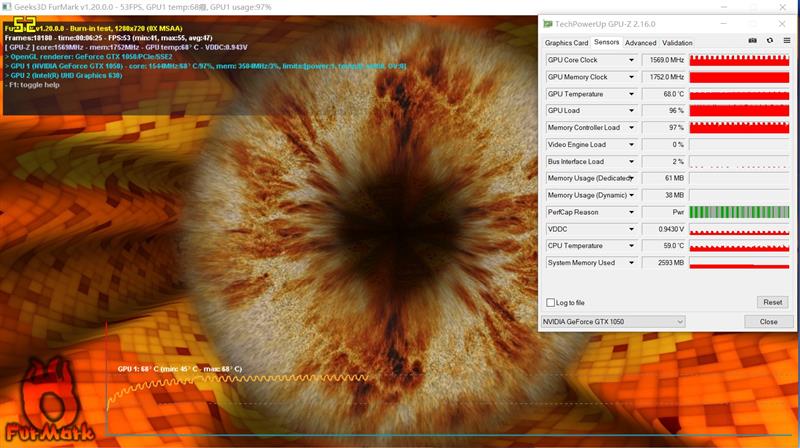Click the GPU-Z refresh icon

click(769, 41)
